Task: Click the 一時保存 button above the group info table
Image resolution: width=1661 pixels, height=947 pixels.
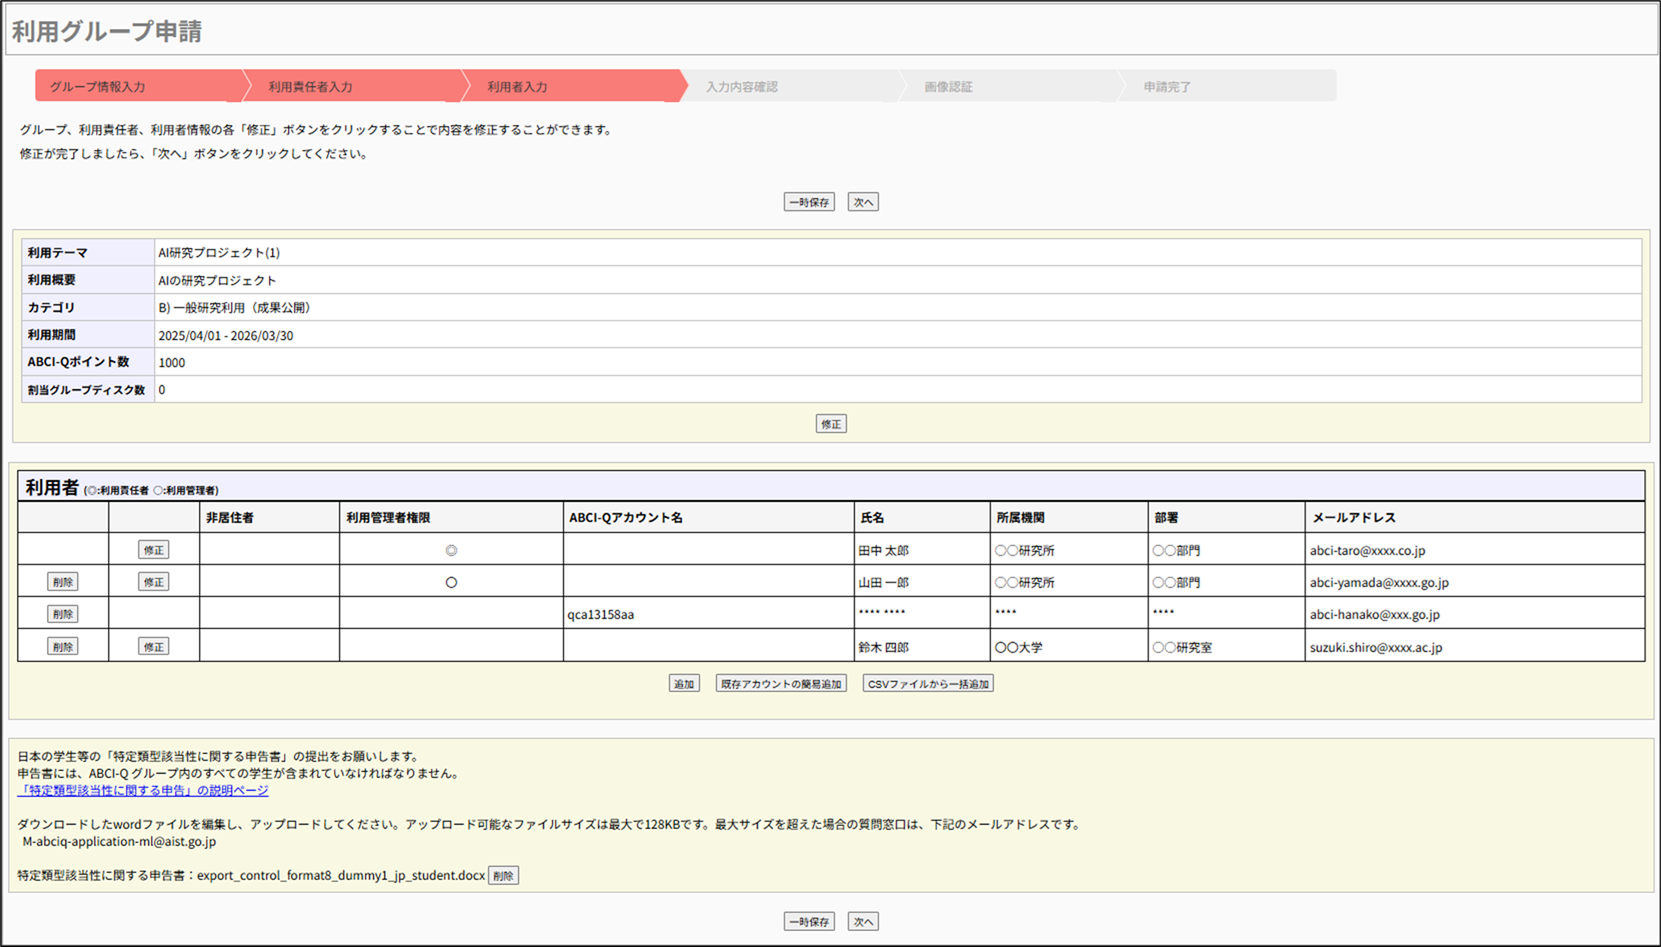Action: click(808, 202)
